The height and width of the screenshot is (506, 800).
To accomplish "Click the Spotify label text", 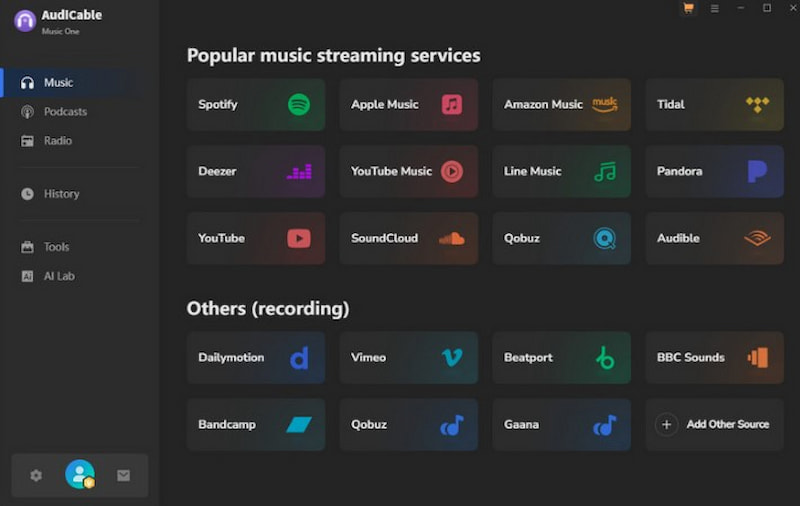I will [218, 105].
